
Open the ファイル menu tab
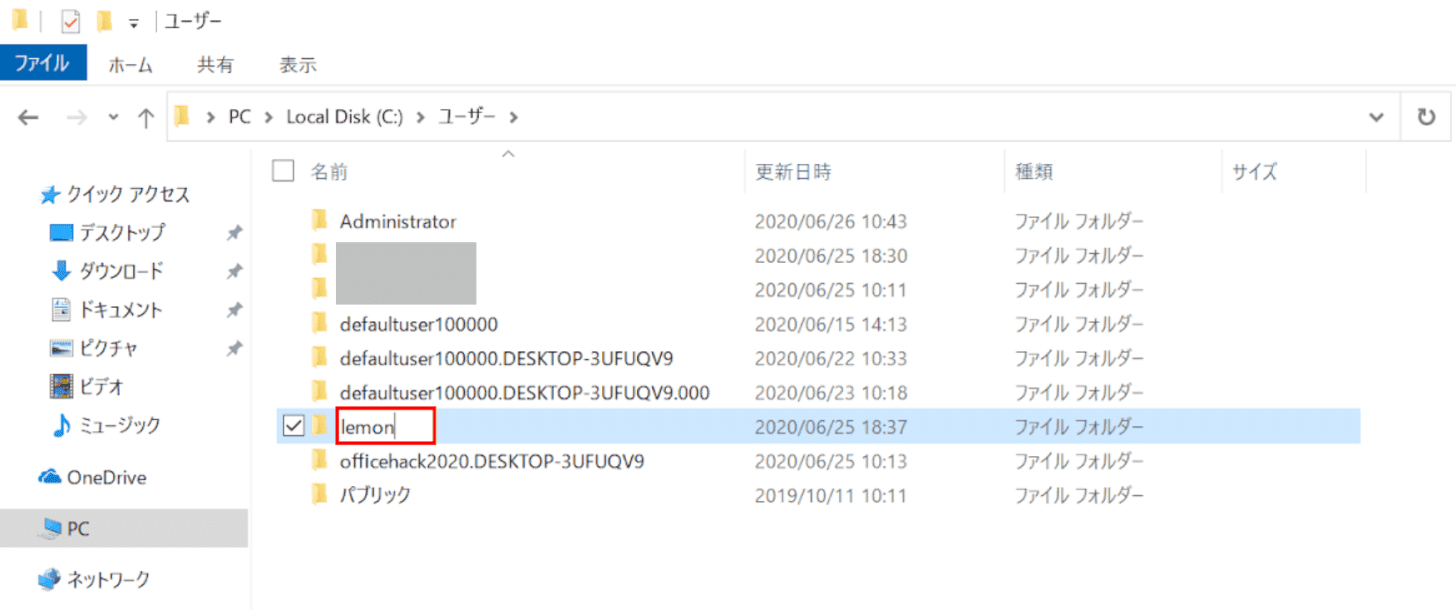43,64
